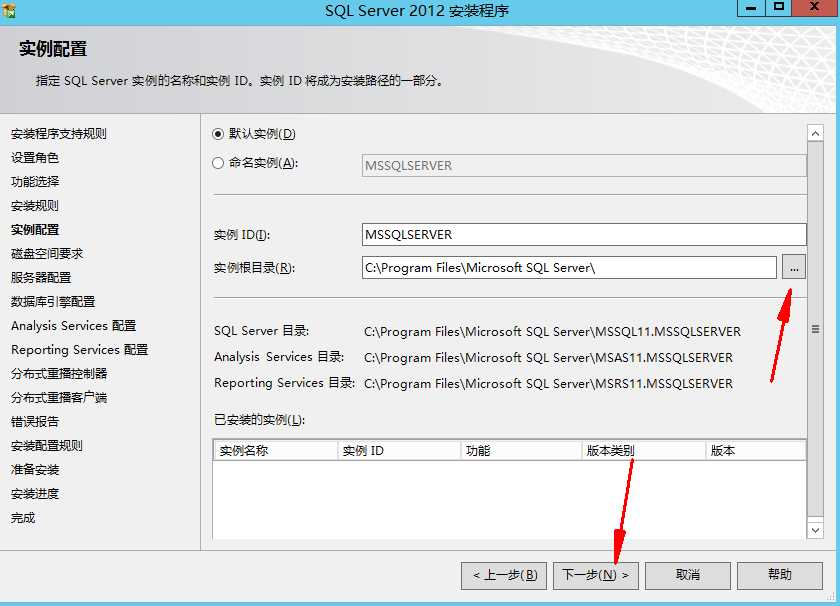Select Reporting Services 配置 step in sidebar
The height and width of the screenshot is (606, 840).
[x=79, y=350]
